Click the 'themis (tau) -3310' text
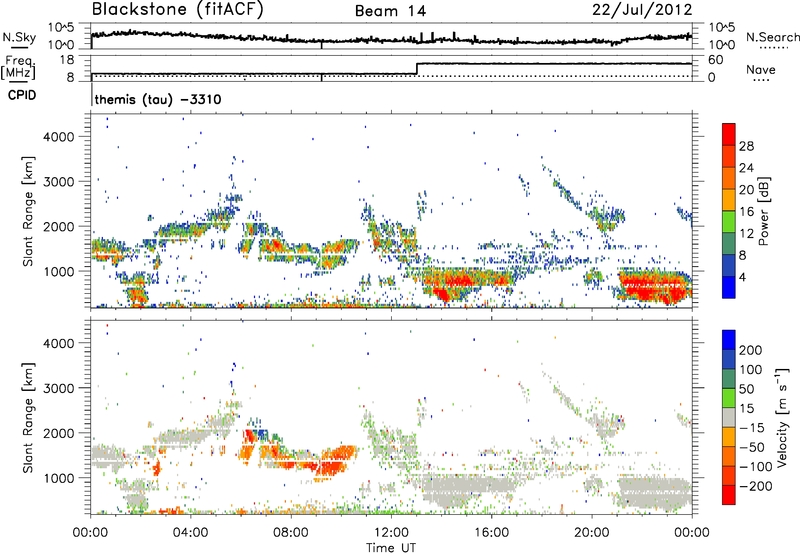800x554 pixels. [158, 99]
